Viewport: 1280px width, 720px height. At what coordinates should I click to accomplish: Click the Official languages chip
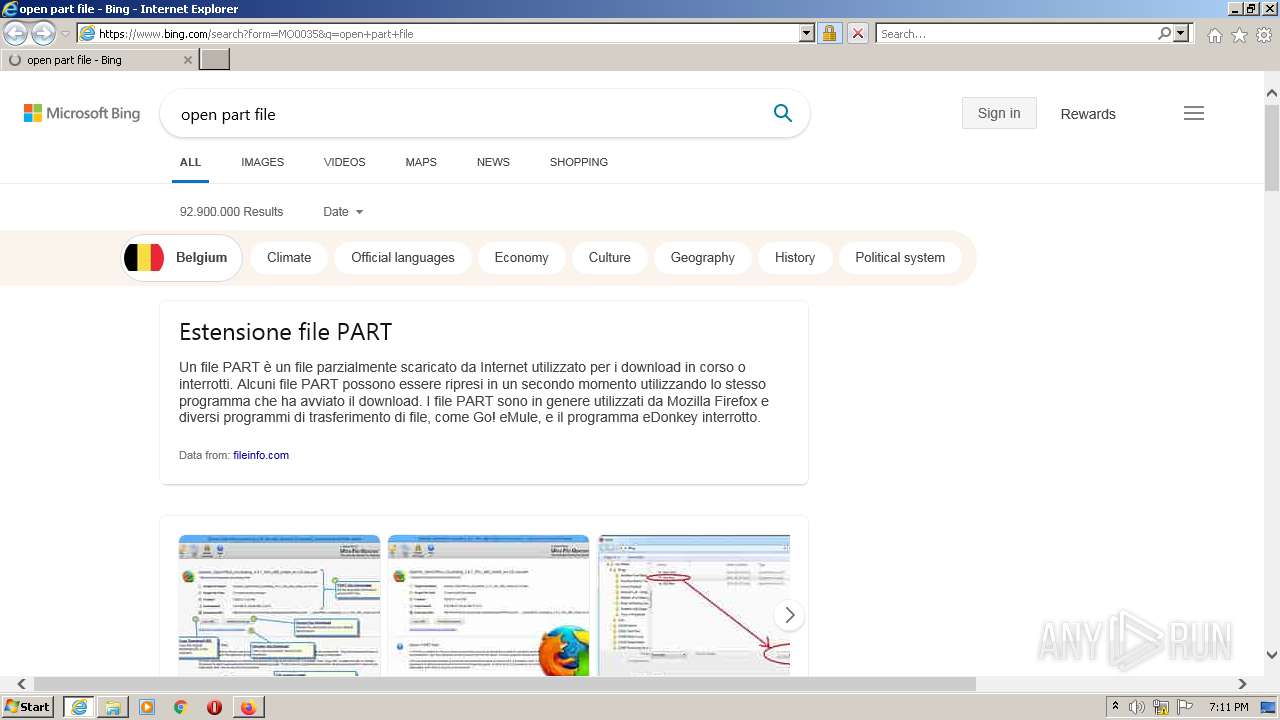pos(403,258)
